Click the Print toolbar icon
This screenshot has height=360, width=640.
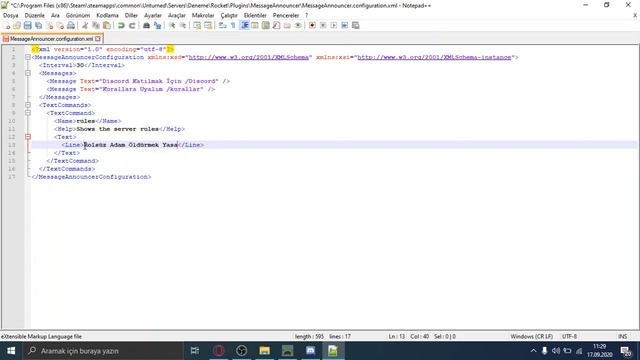click(x=71, y=25)
